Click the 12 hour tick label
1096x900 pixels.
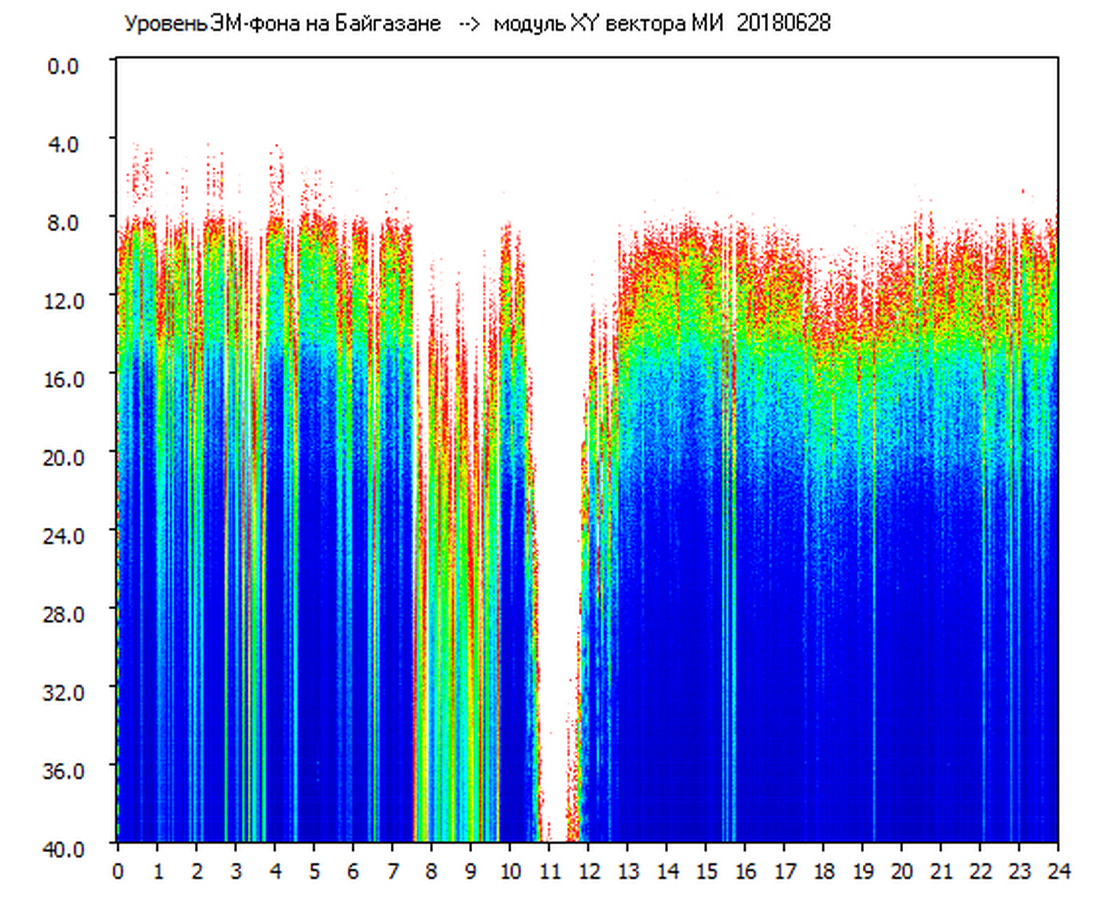pyautogui.click(x=588, y=871)
